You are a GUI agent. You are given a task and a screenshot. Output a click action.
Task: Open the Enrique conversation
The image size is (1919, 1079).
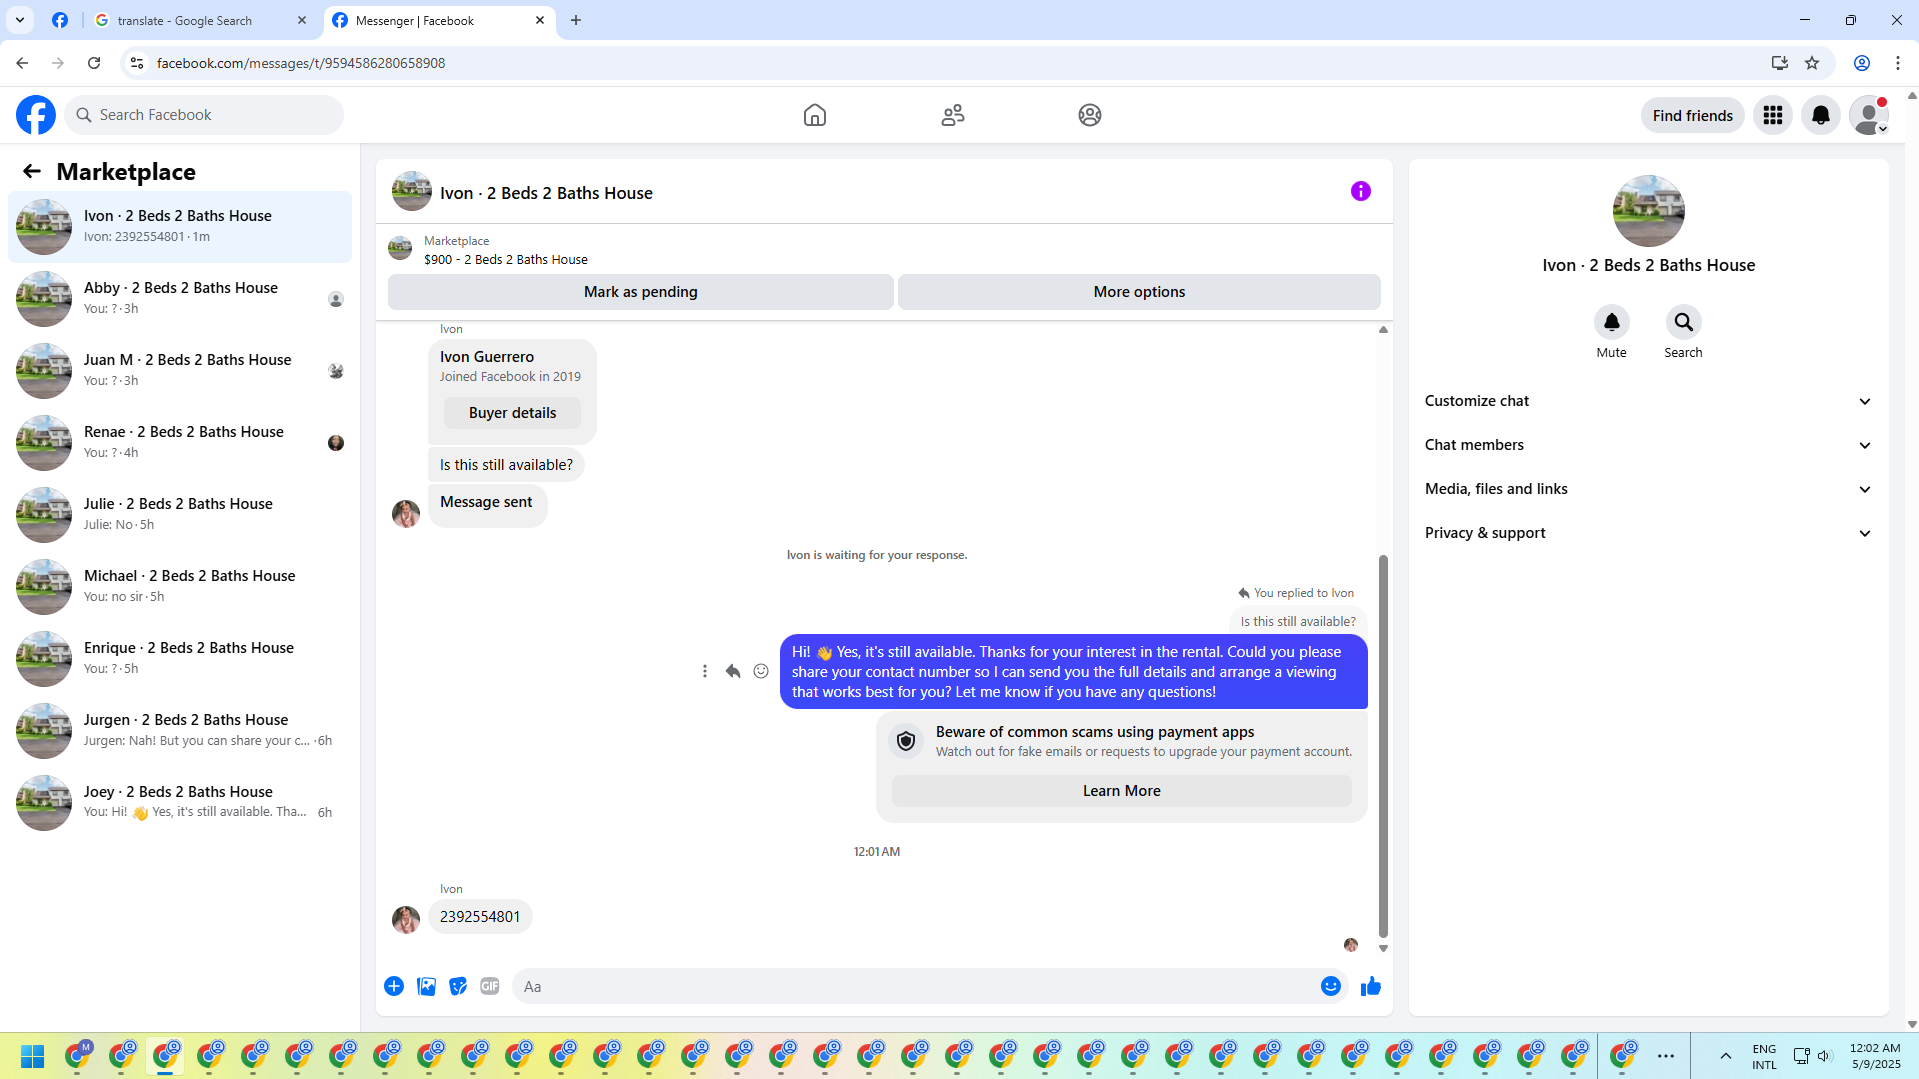(x=180, y=658)
